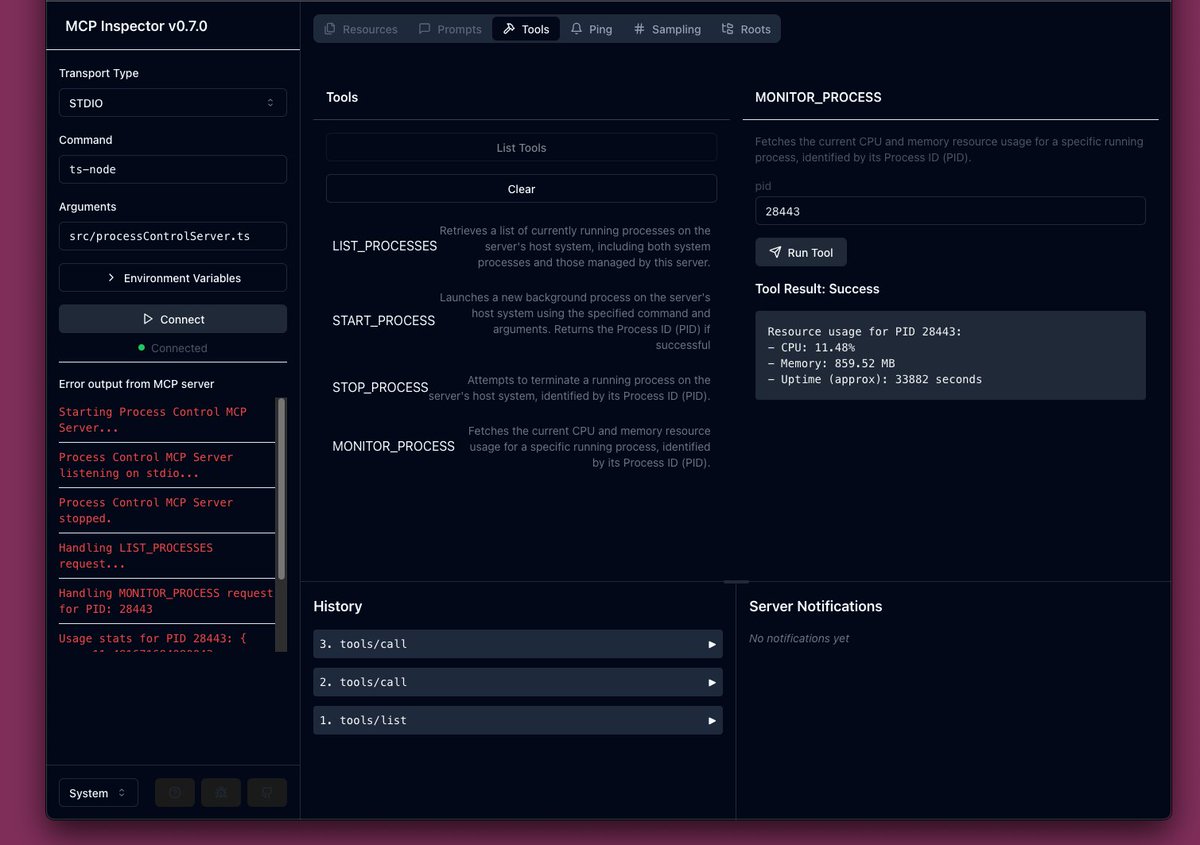Viewport: 1200px width, 845px height.
Task: Click the 'MCP Inspector v0.7.0' title
Action: tap(136, 26)
